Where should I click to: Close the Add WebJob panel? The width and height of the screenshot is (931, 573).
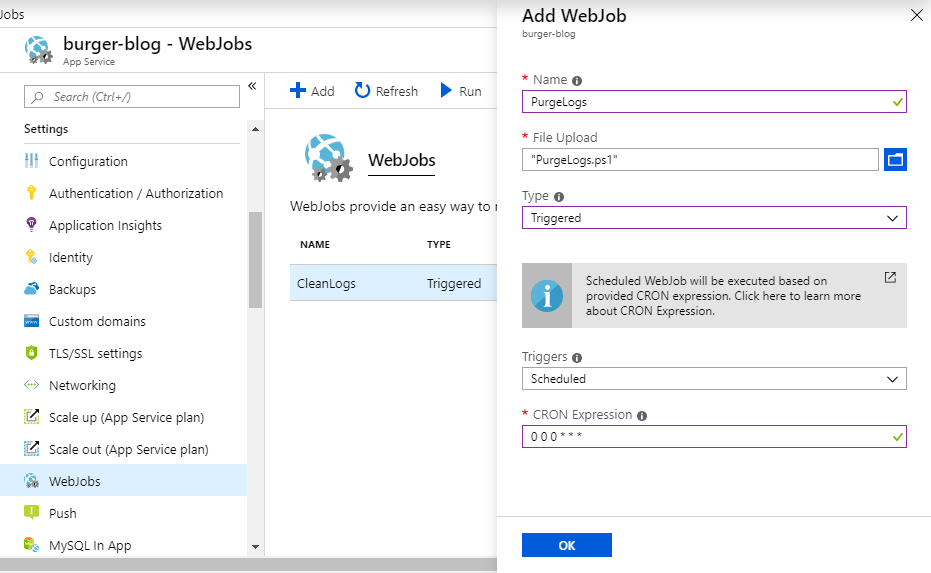[x=917, y=15]
